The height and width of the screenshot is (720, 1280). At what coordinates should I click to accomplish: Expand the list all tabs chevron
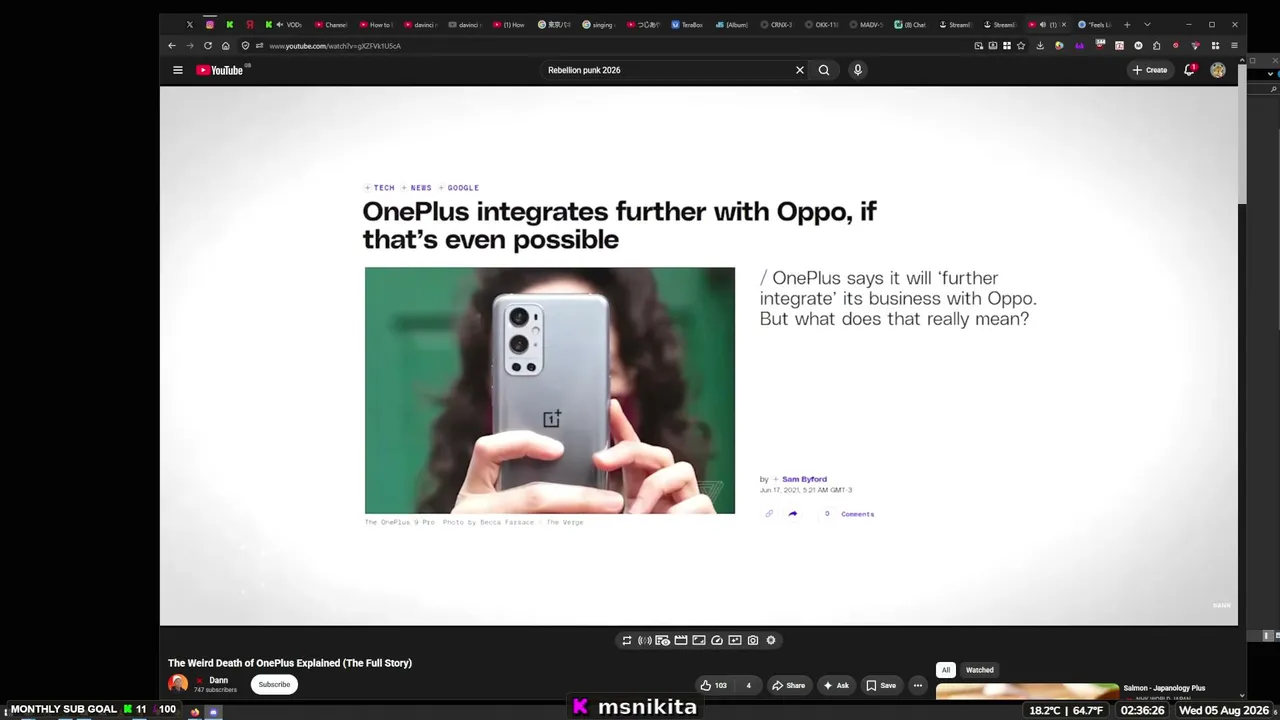pyautogui.click(x=1147, y=25)
